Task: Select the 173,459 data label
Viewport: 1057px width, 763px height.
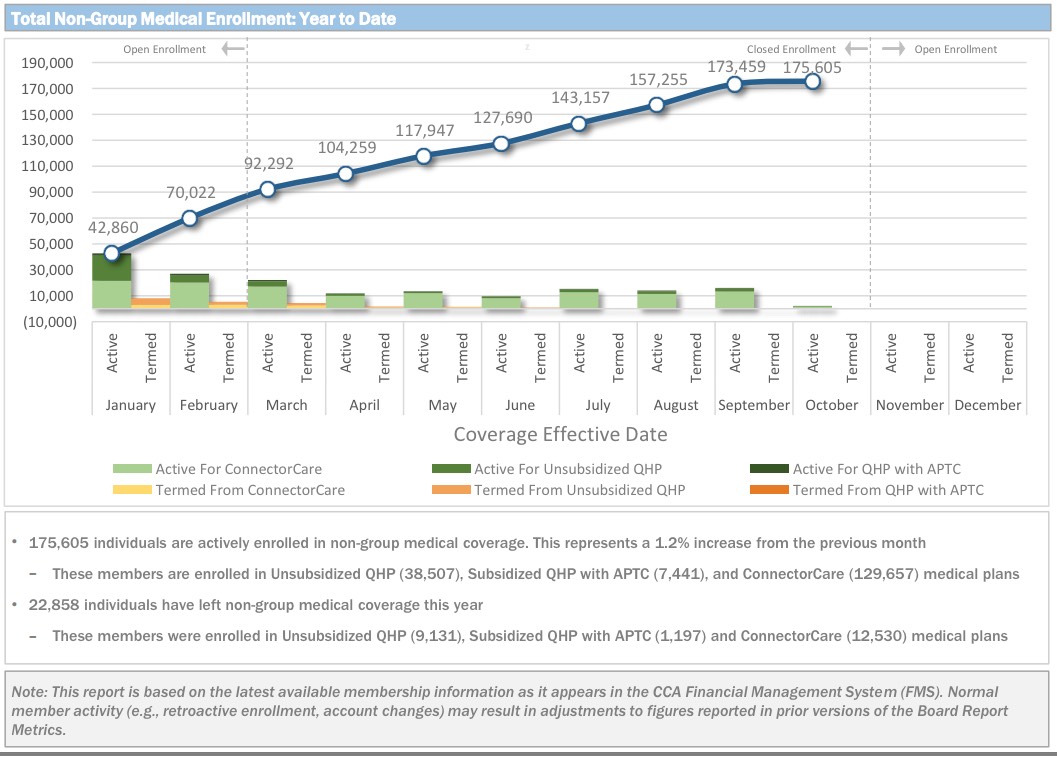Action: point(736,67)
